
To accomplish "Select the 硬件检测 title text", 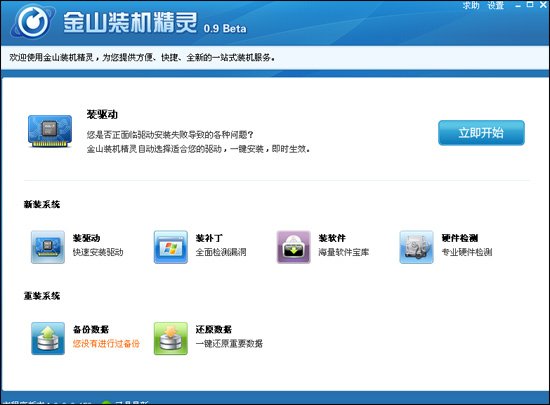I will click(x=460, y=238).
